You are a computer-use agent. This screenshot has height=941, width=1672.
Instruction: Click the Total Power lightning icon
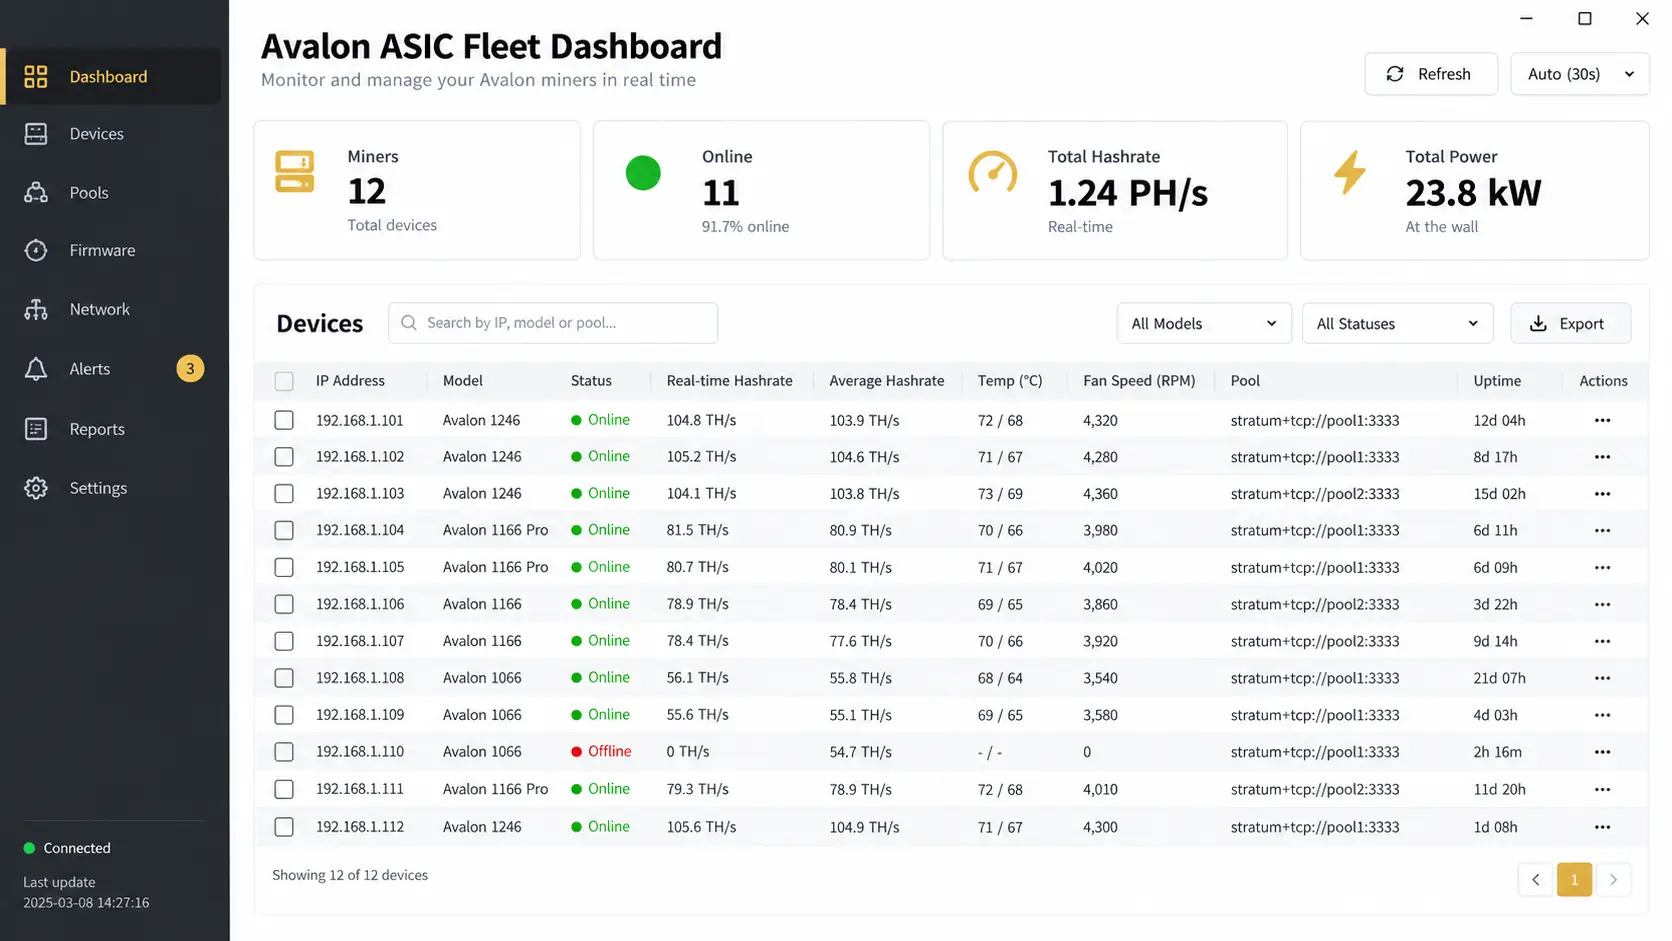[1350, 172]
